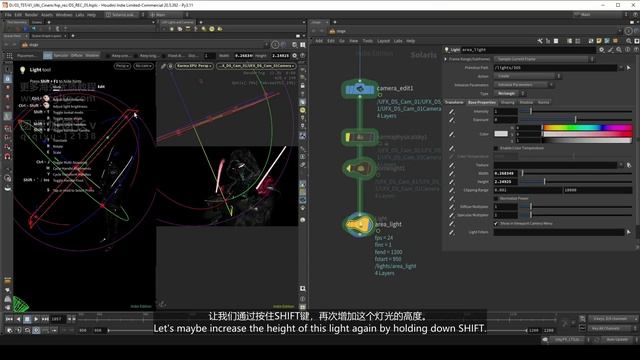This screenshot has height=360, width=640.
Task: Open the Assets menu
Action: pyautogui.click(x=47, y=15)
